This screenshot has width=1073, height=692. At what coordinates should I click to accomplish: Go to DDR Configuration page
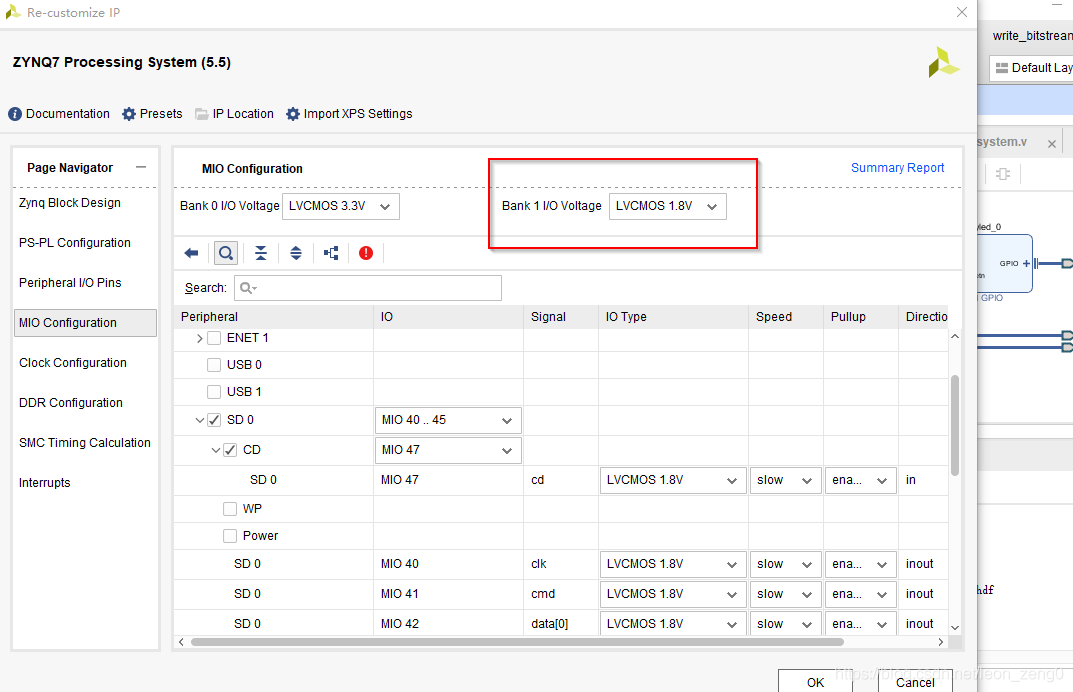(71, 403)
